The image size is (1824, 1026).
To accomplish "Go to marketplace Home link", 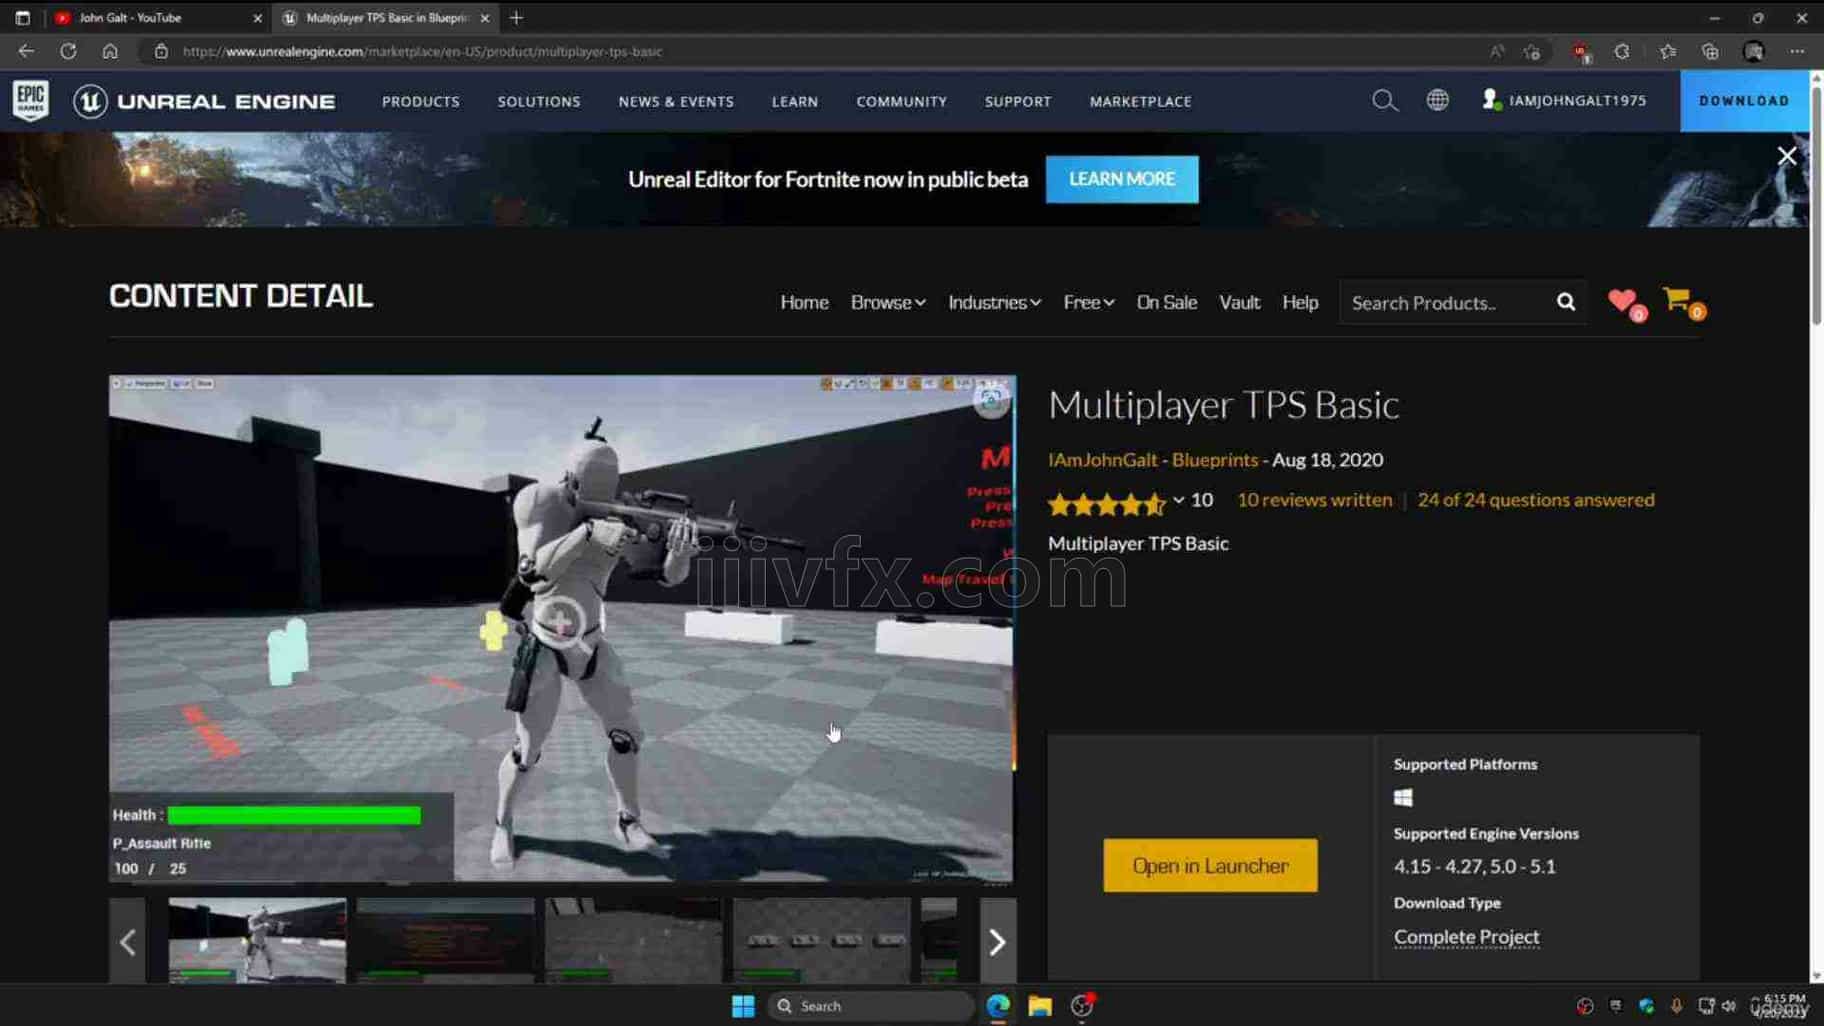I will coord(804,302).
